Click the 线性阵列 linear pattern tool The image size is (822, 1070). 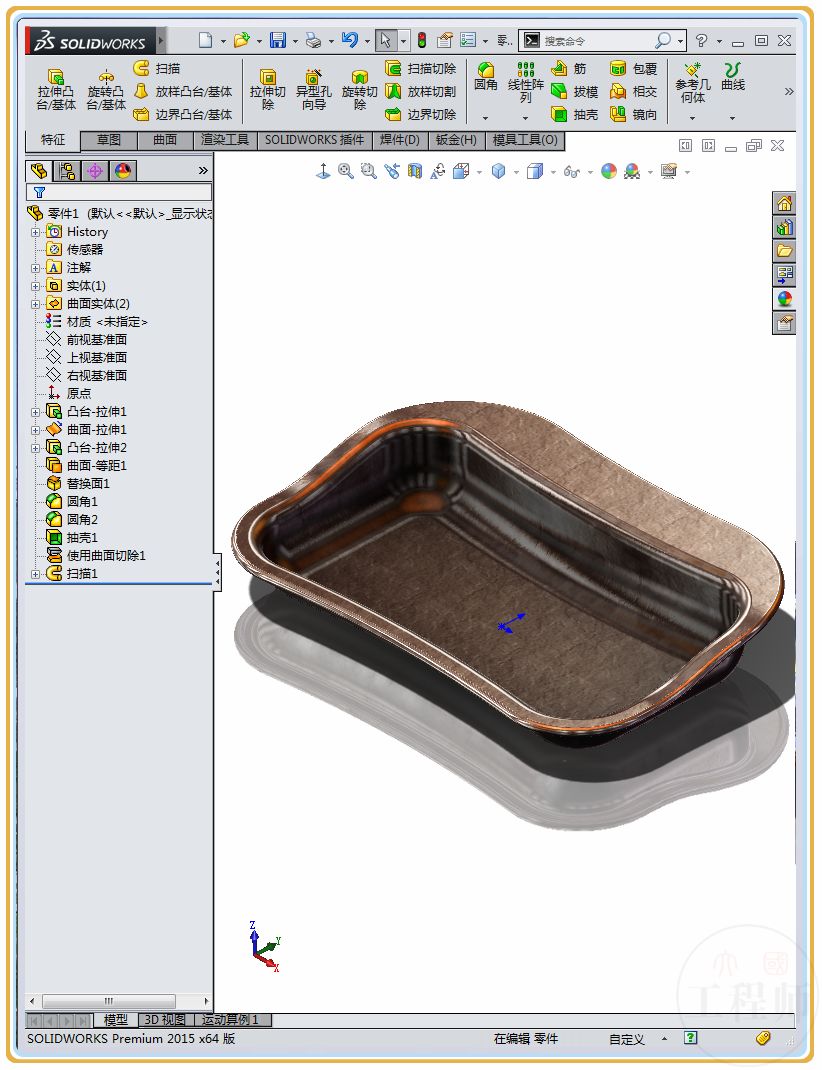tap(525, 83)
